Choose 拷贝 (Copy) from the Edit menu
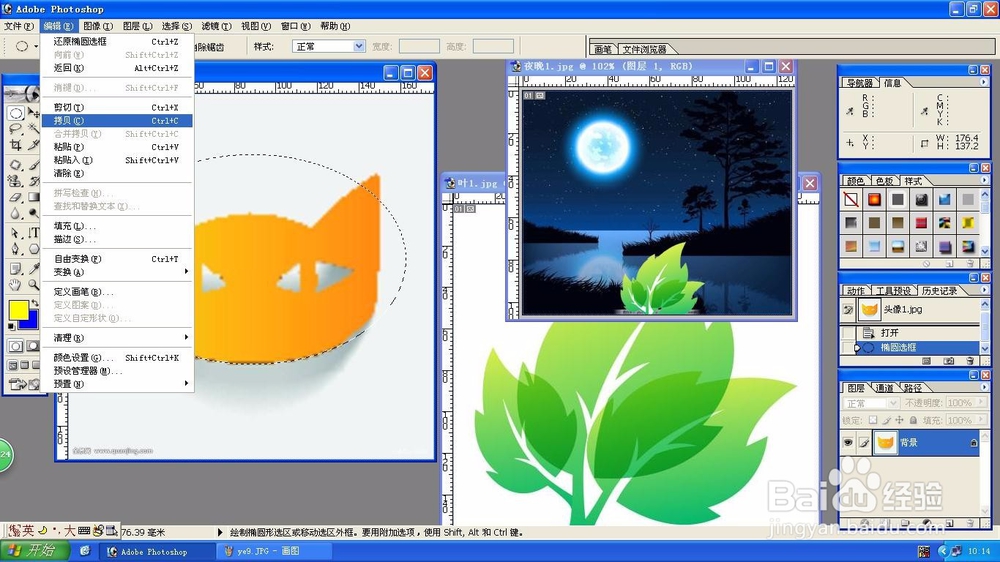Screen dimensions: 1000x562 pyautogui.click(x=117, y=121)
